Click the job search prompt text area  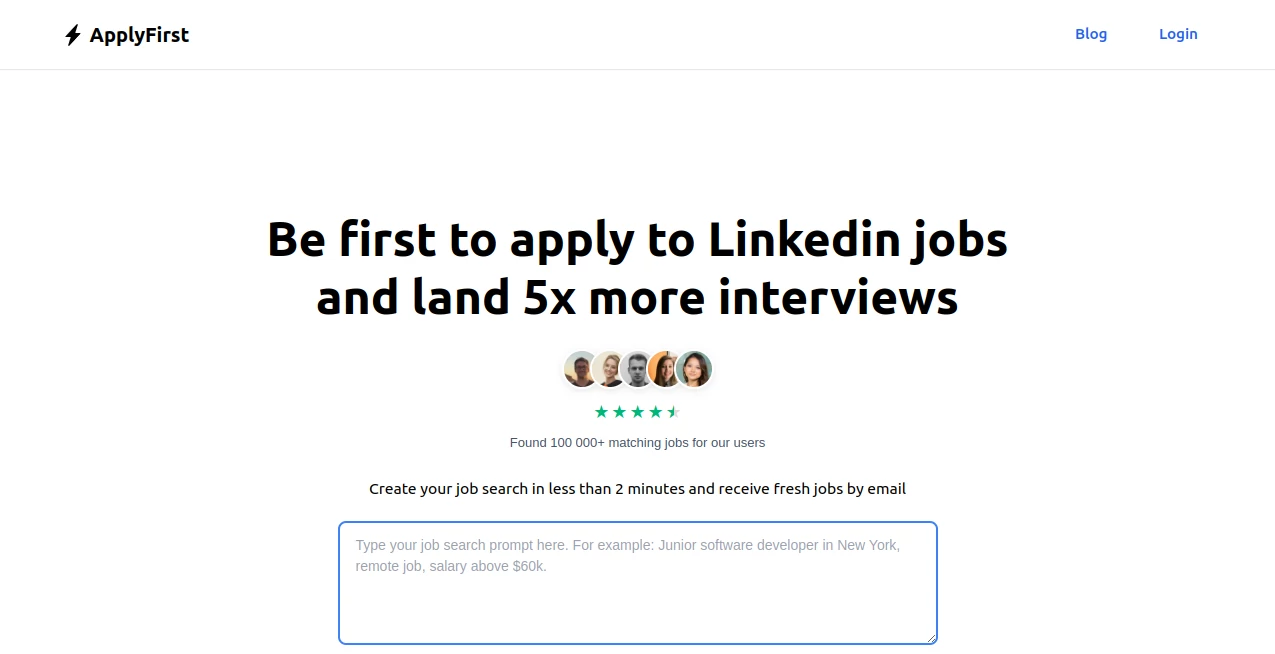(637, 583)
